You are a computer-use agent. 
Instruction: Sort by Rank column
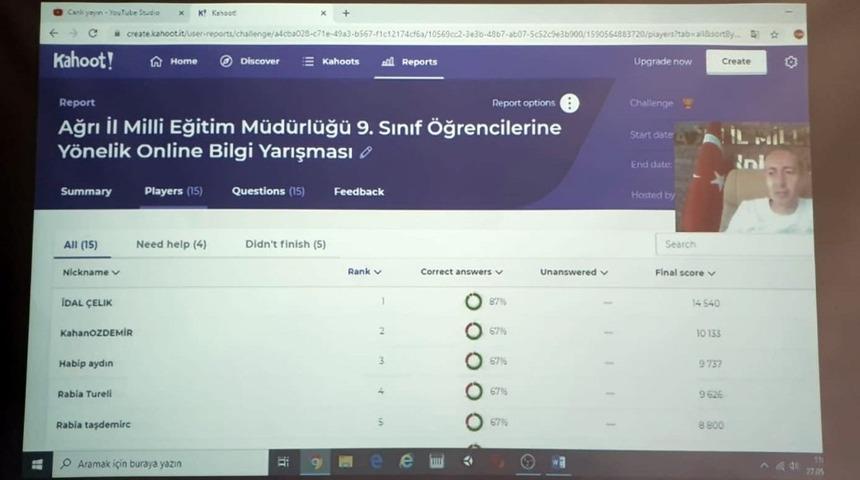tap(364, 272)
